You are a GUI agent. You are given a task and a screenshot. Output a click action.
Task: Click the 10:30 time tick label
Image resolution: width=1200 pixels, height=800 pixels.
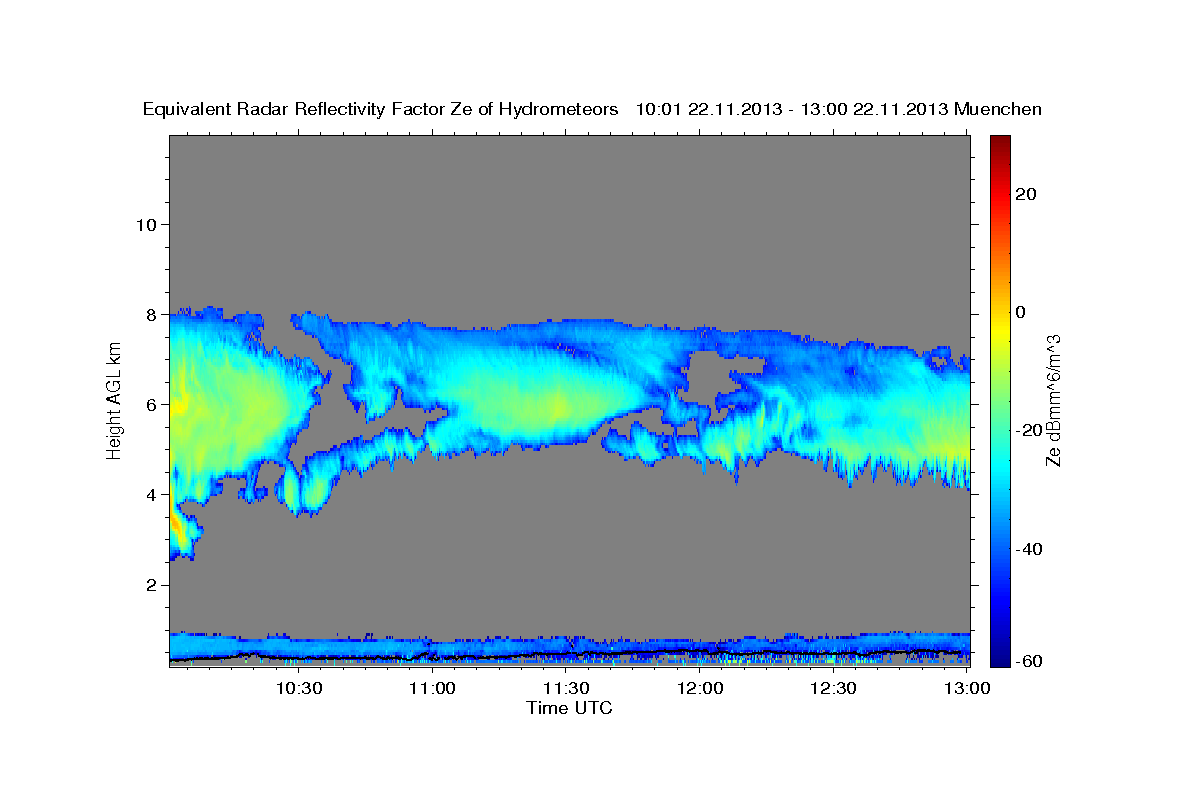click(299, 688)
